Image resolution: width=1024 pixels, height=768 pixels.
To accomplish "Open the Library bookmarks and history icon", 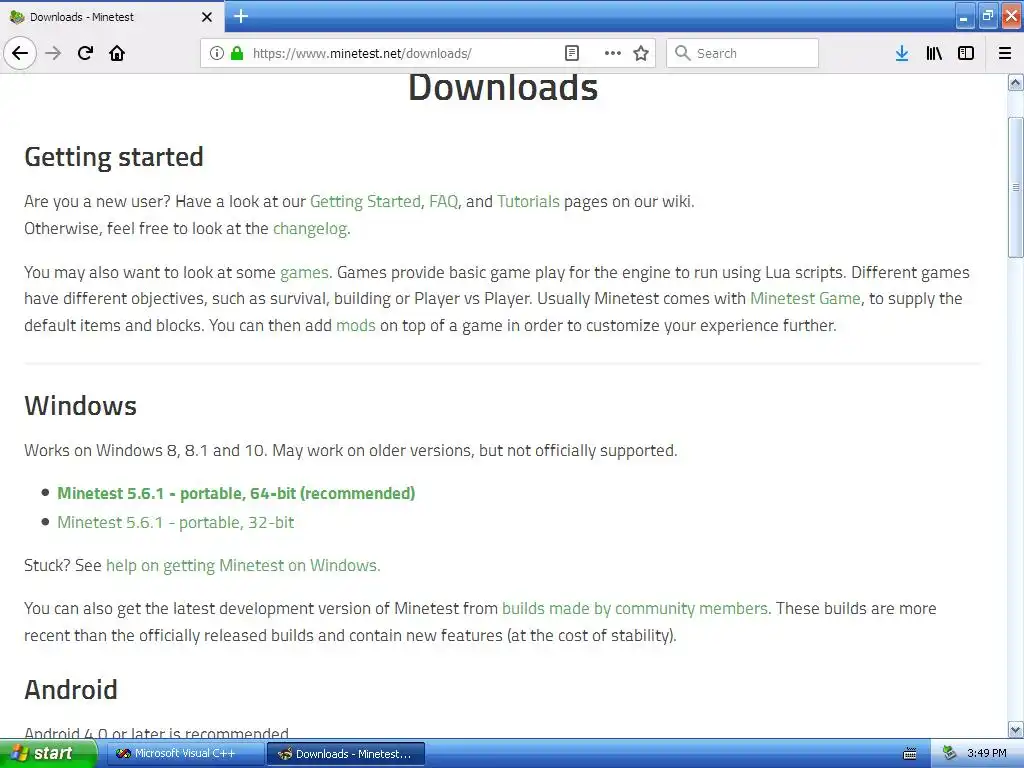I will pos(934,53).
